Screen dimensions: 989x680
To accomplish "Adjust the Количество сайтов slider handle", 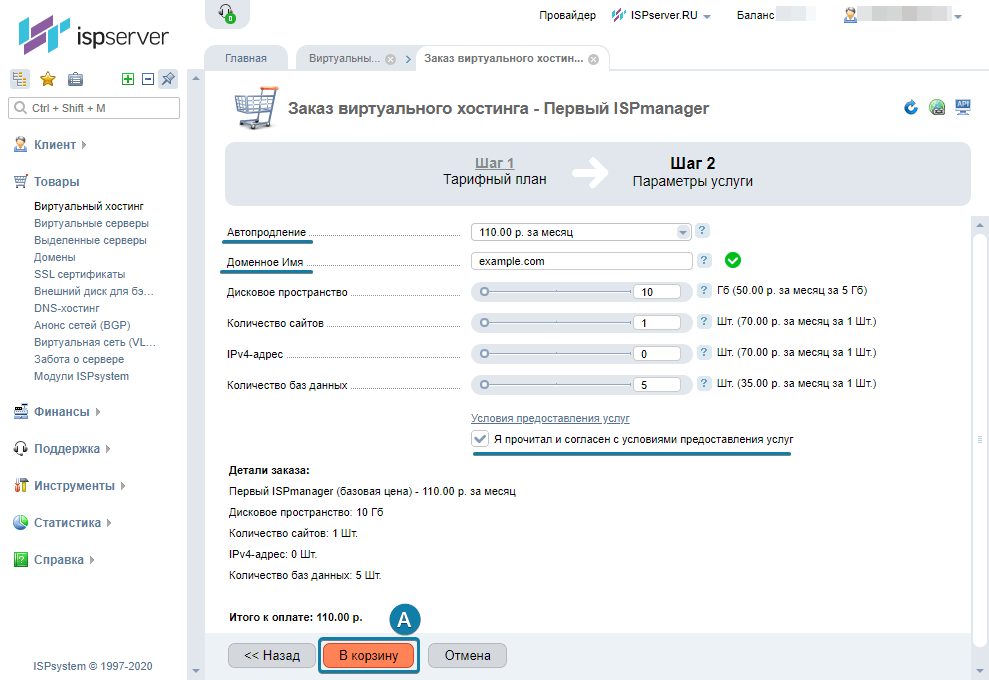I will [484, 322].
